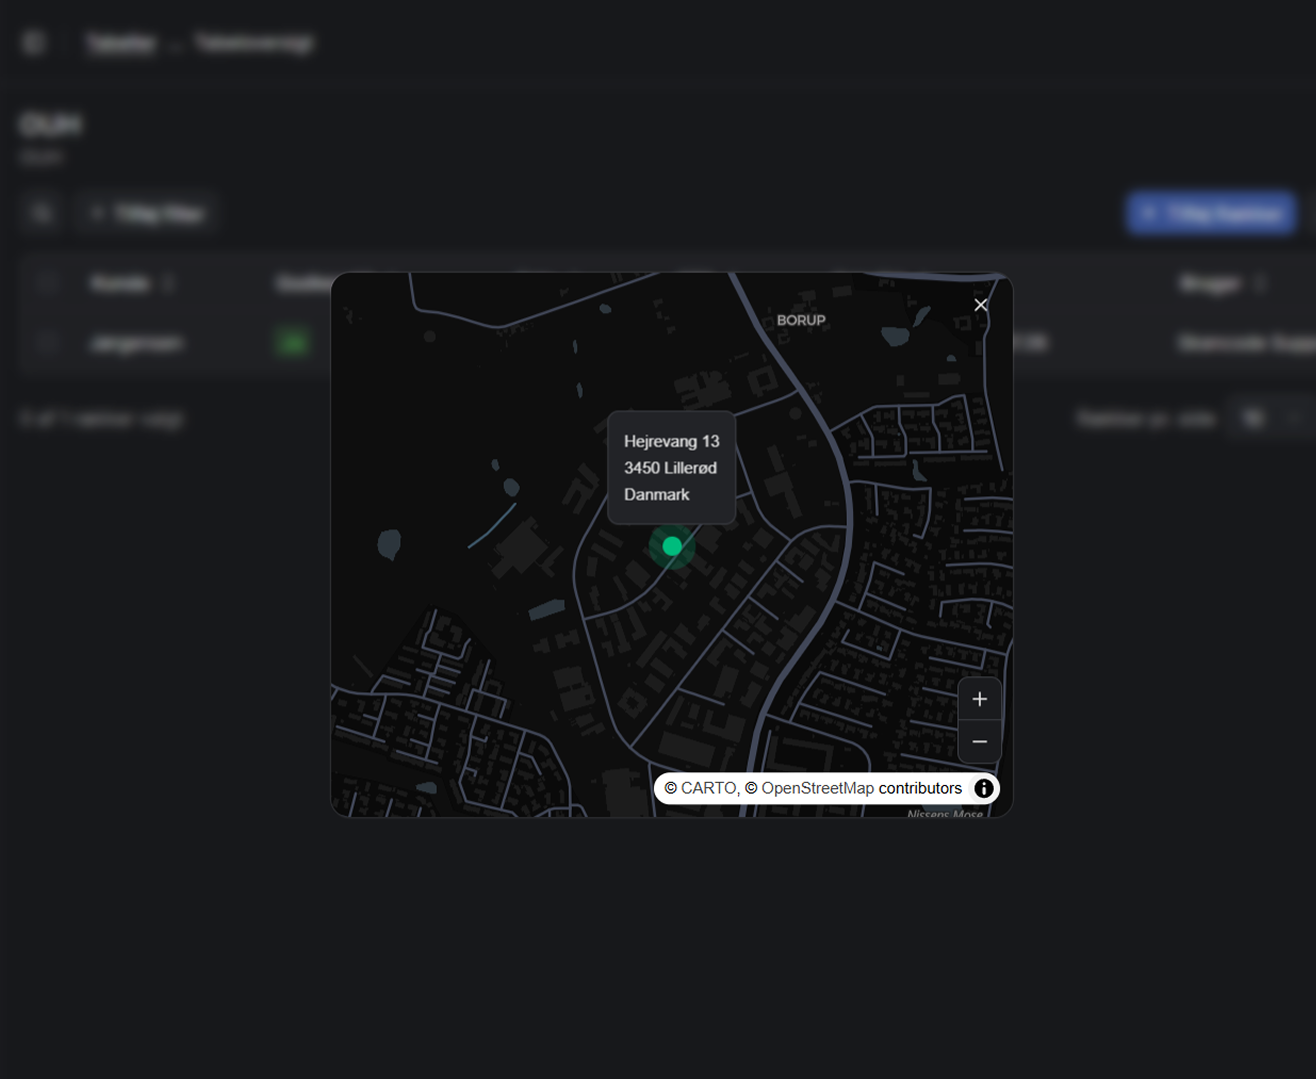Tick the checkbox on the first table row
Screen dimensions: 1316x1079
[x=47, y=343]
